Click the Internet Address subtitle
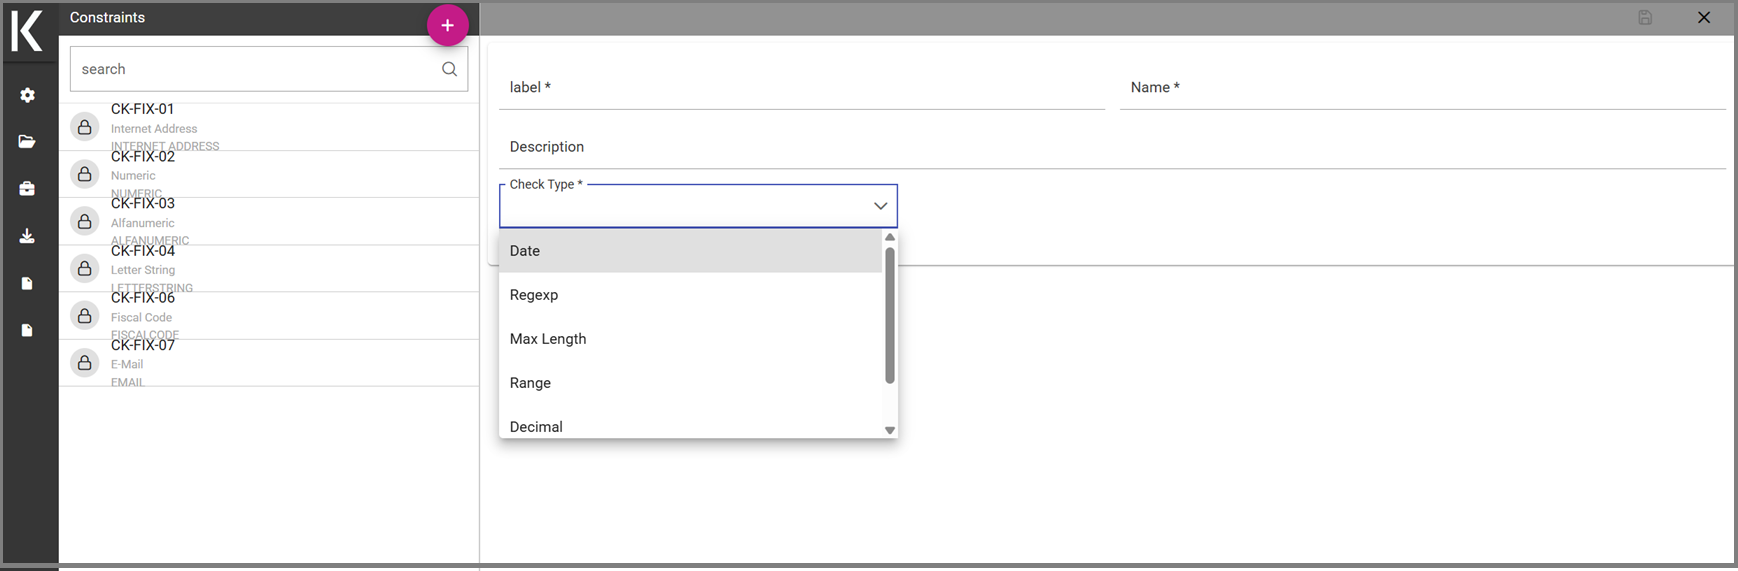Screen dimensions: 1738x571 tap(154, 129)
